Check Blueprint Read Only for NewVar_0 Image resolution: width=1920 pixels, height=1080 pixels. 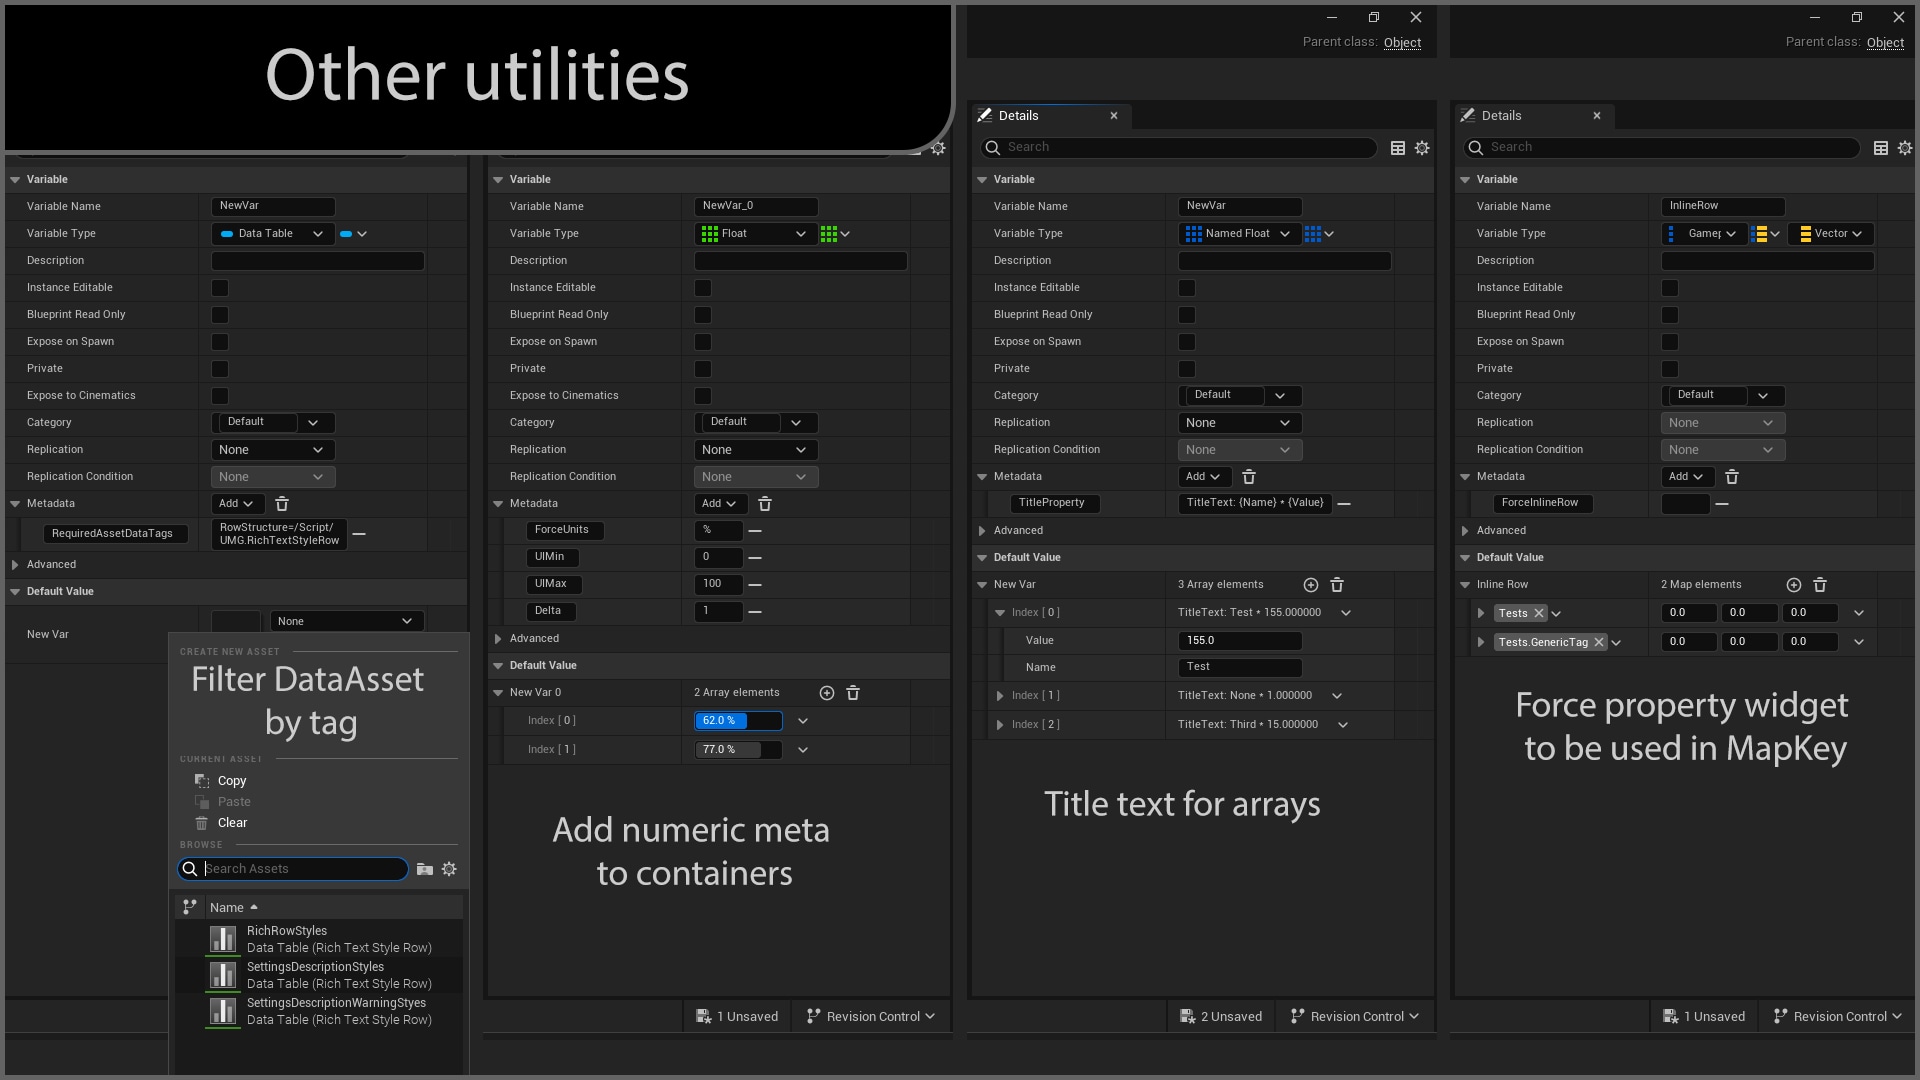(x=703, y=314)
